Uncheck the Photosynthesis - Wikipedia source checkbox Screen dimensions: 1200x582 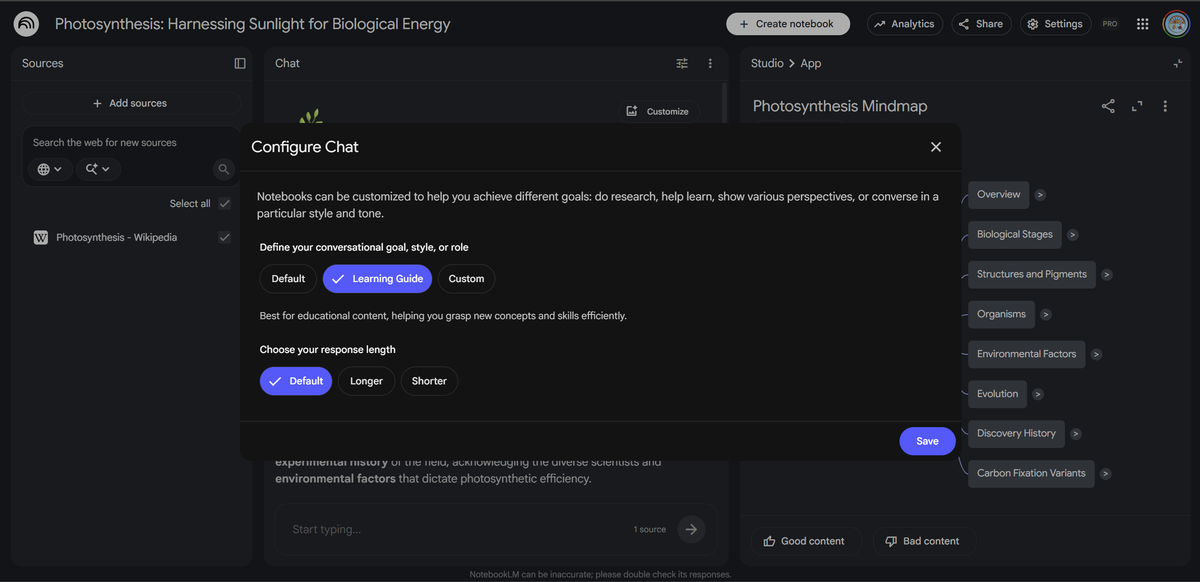click(224, 238)
